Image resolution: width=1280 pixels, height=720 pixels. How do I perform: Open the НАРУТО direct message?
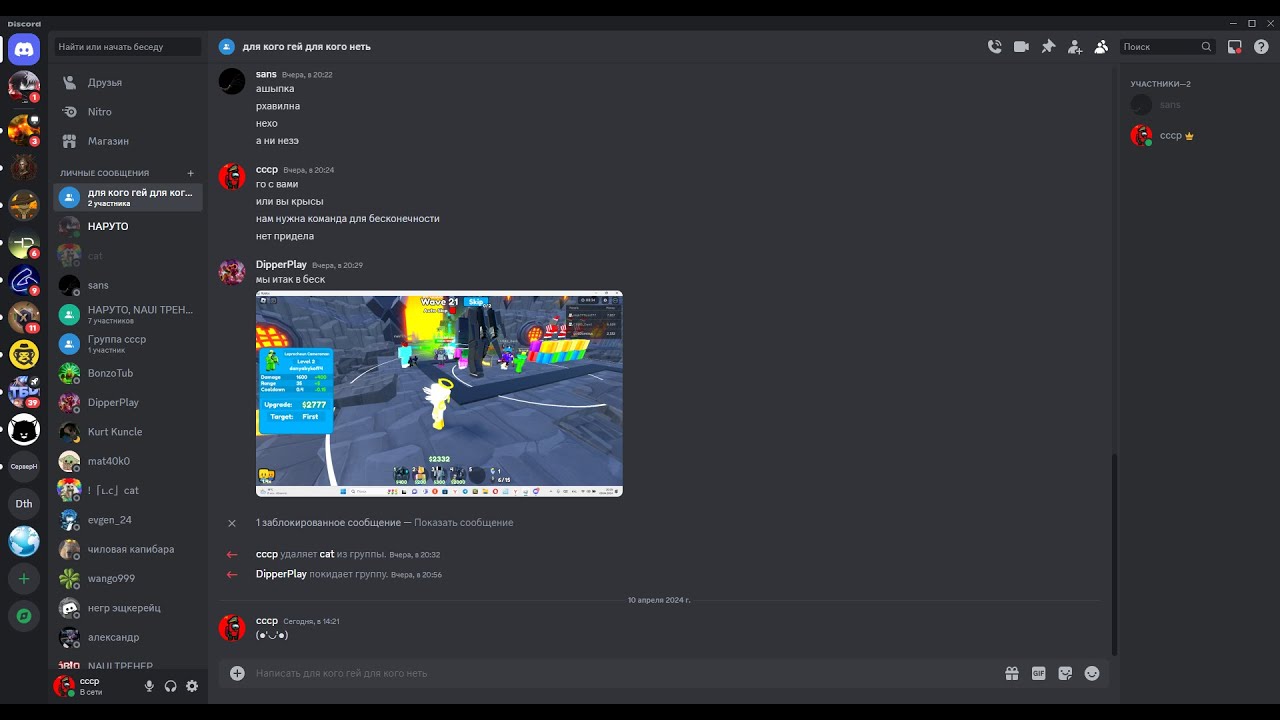coord(128,226)
